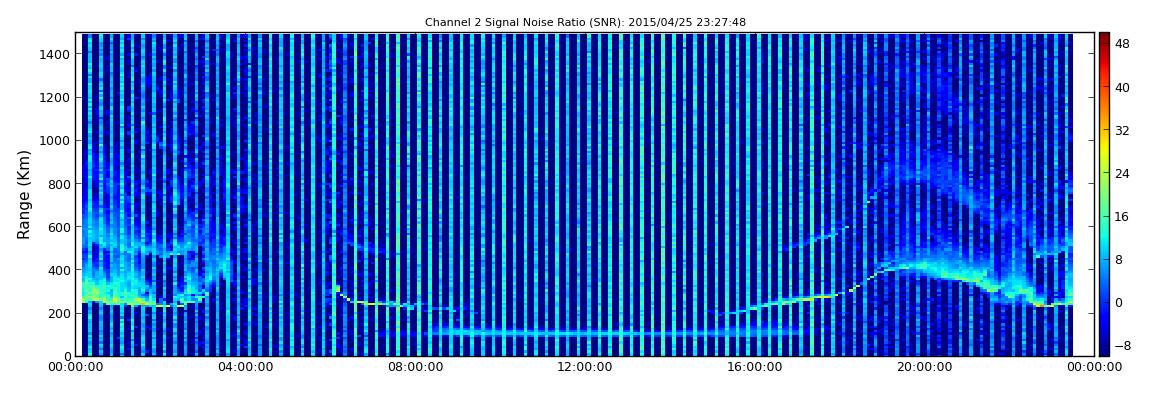Click the SNR colorbar gradient strip
The image size is (1150, 407).
pyautogui.click(x=1104, y=194)
